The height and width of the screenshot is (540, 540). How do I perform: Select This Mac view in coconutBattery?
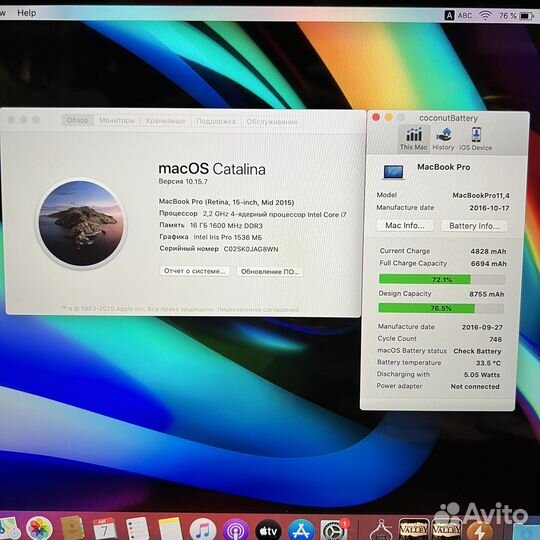click(x=413, y=138)
